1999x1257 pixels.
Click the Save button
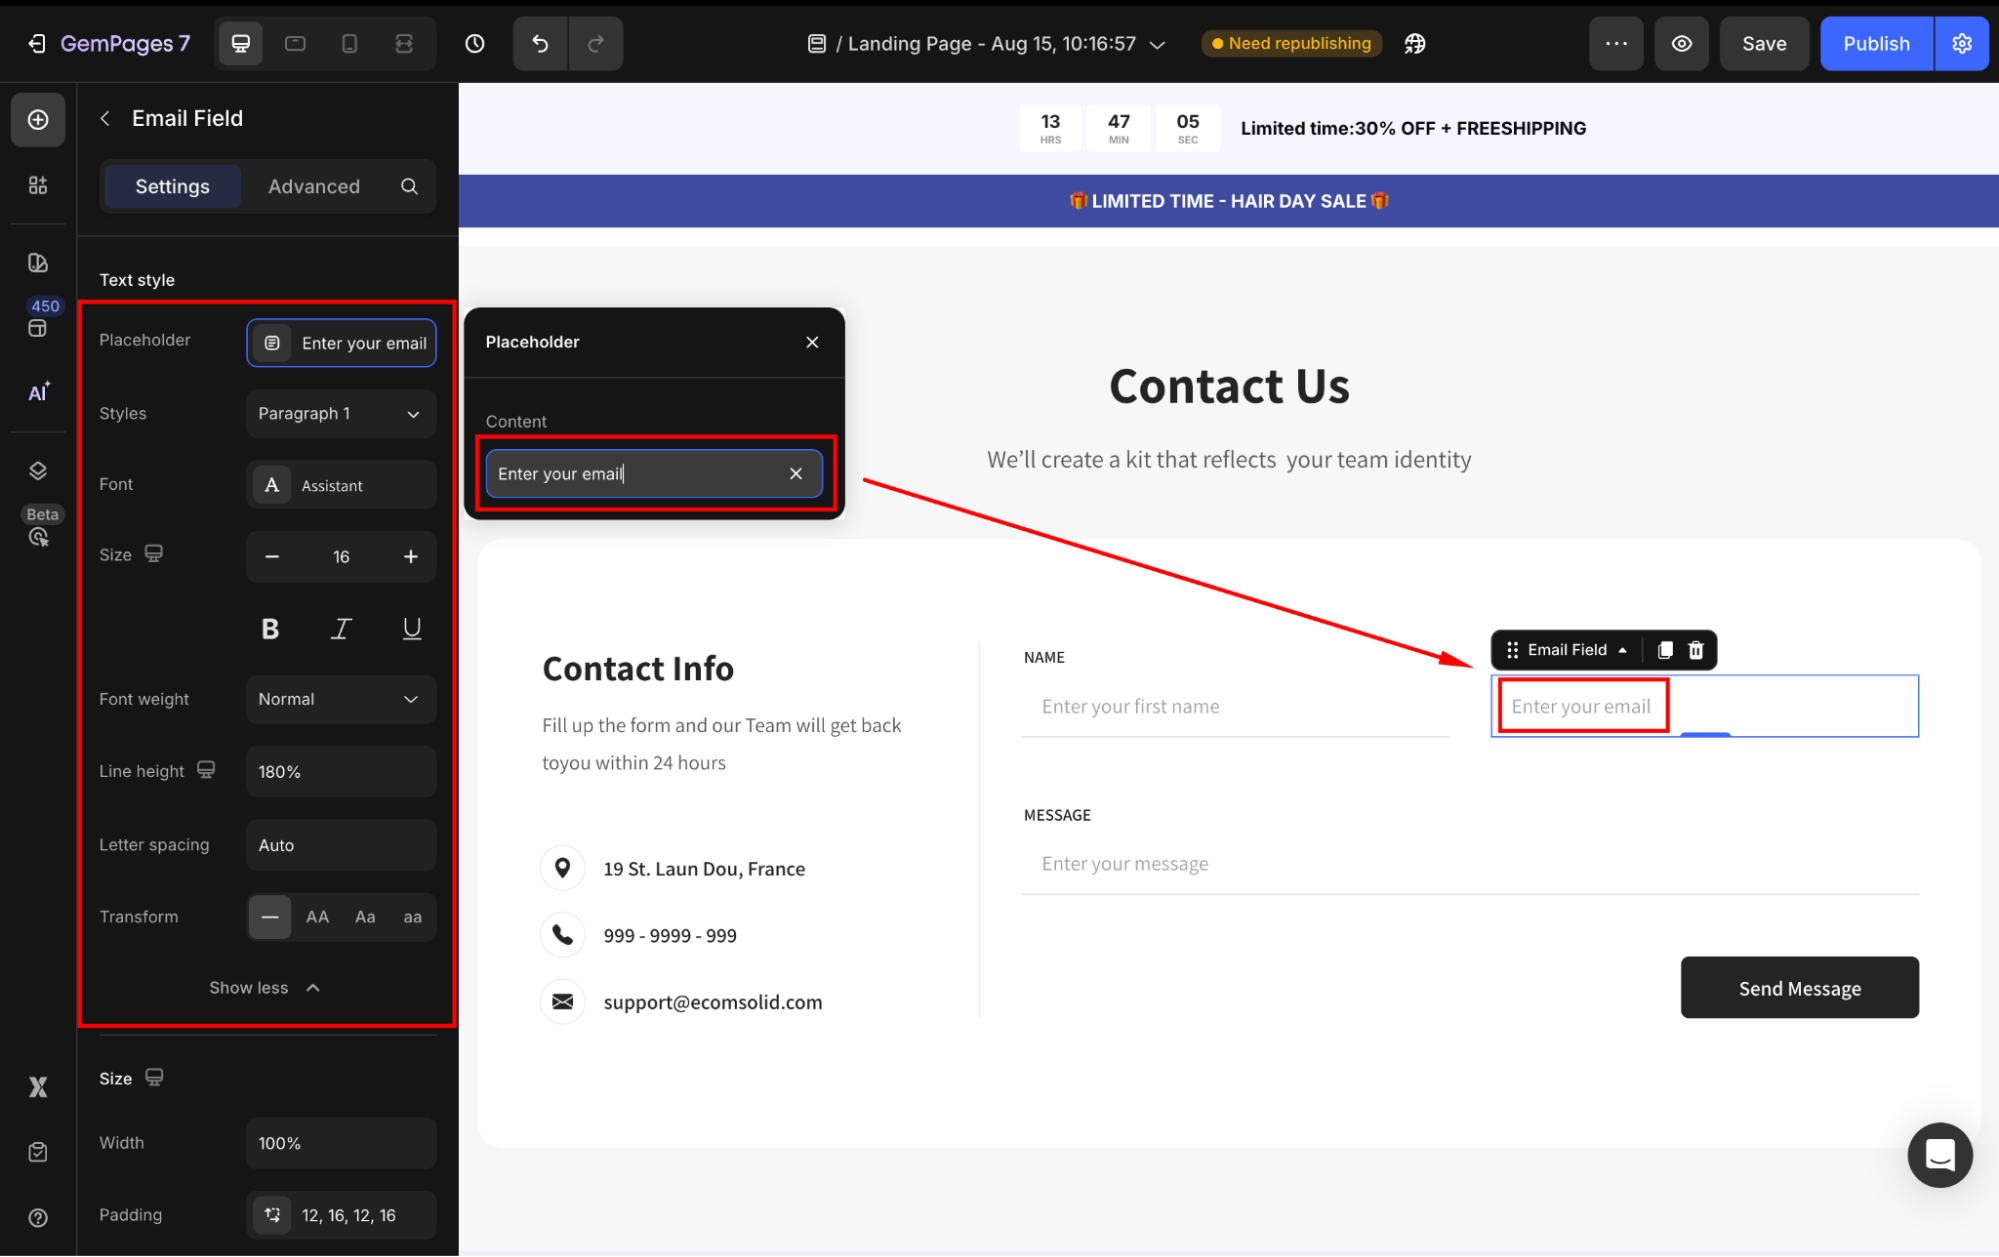coord(1763,44)
